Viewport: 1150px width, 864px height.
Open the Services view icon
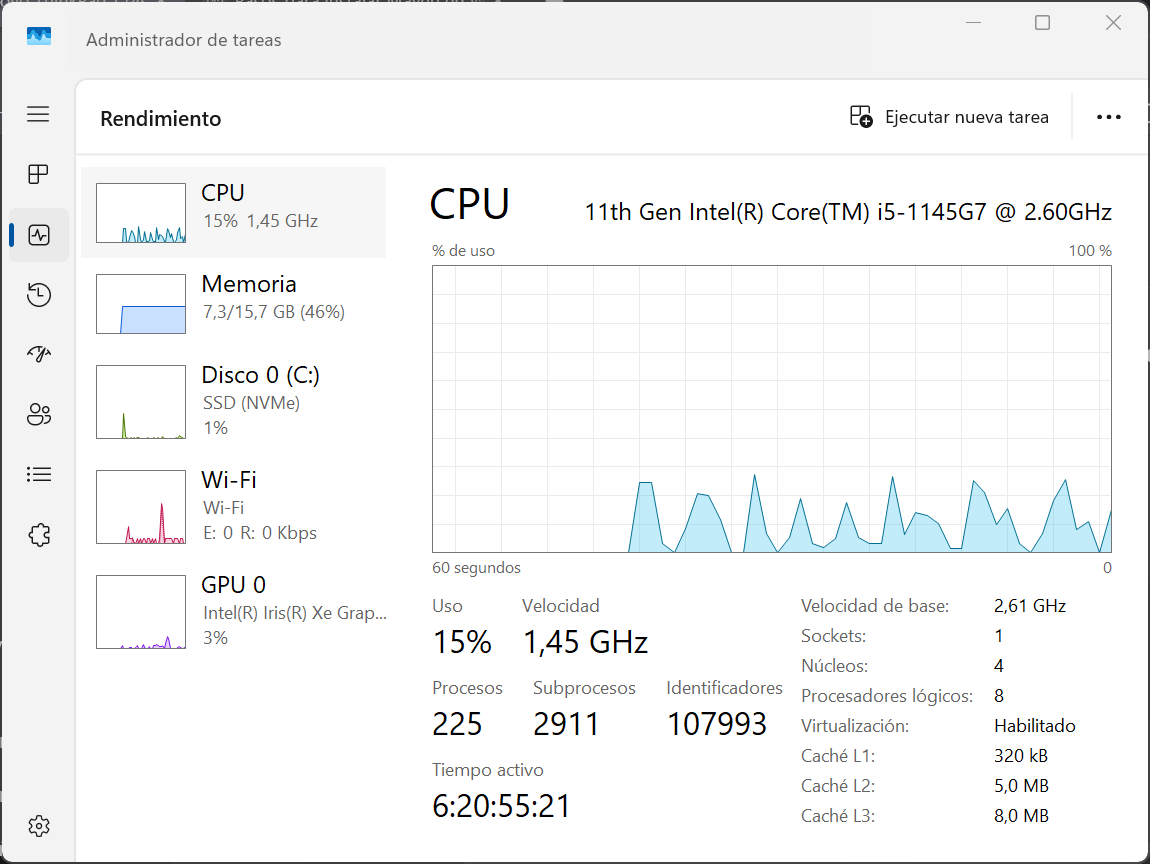coord(38,535)
